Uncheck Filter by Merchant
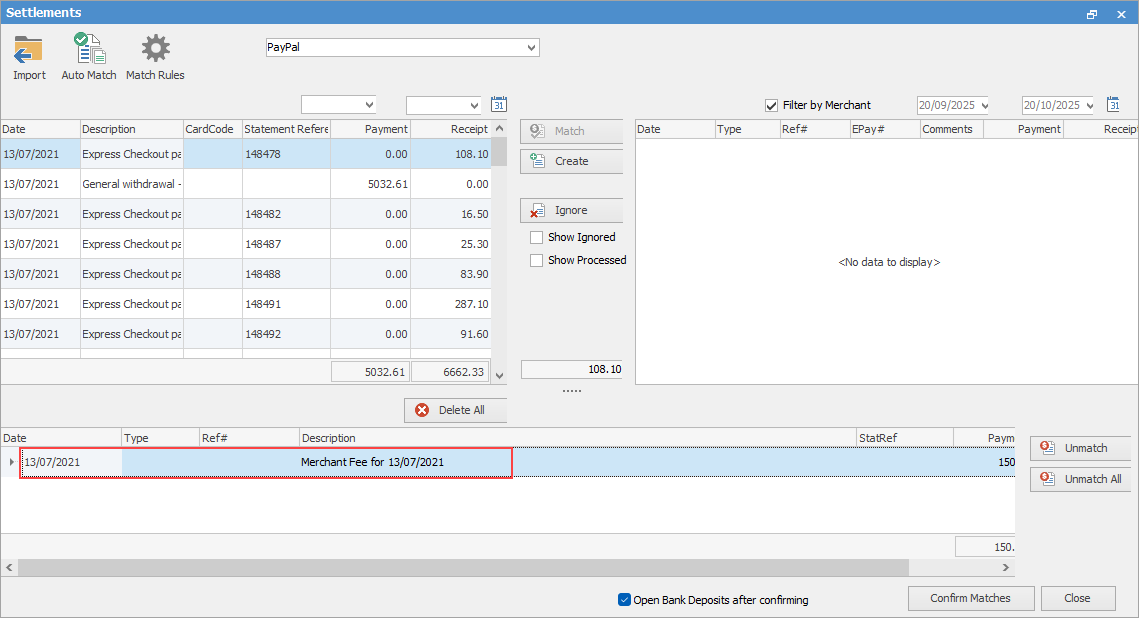 pyautogui.click(x=771, y=105)
